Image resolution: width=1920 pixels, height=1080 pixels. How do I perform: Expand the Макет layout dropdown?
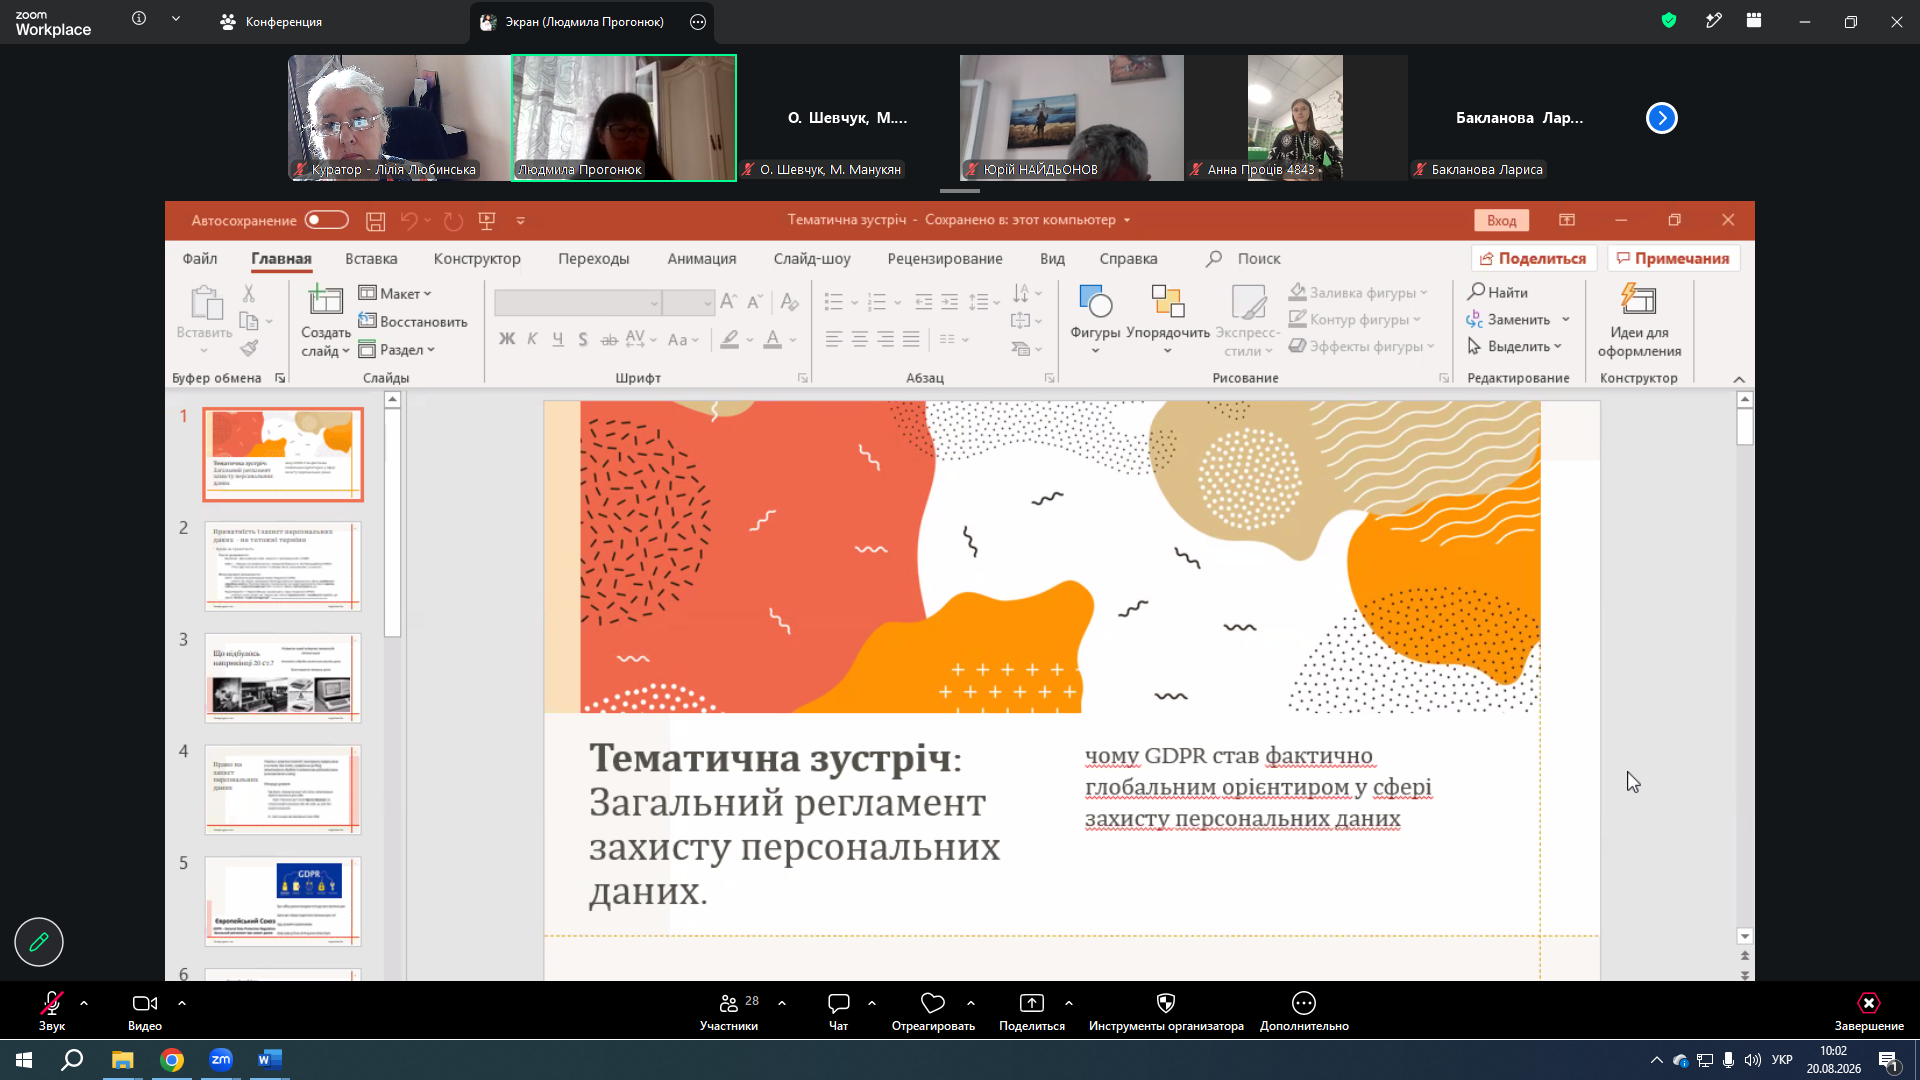pos(395,293)
